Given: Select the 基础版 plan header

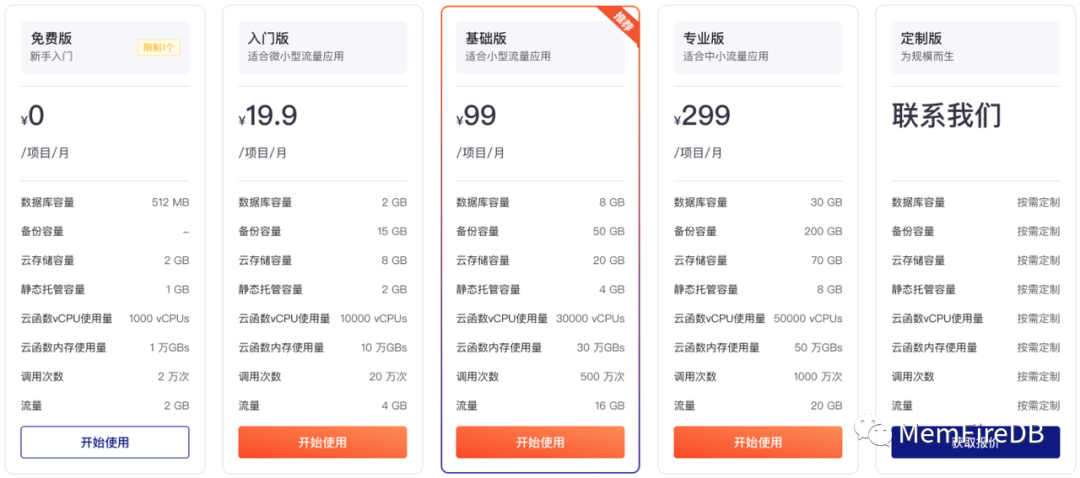Looking at the screenshot, I should pos(540,47).
